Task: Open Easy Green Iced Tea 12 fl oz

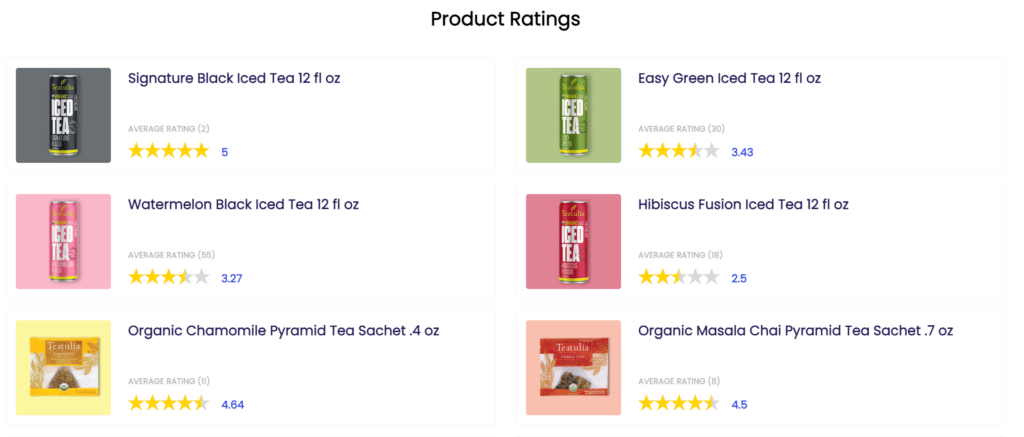Action: coord(729,78)
